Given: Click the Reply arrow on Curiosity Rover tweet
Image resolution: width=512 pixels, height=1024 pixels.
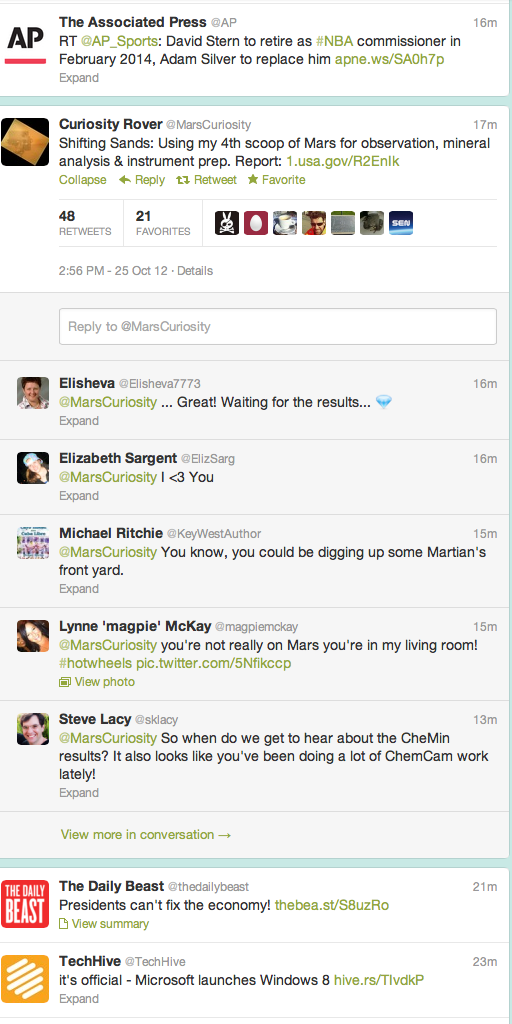Looking at the screenshot, I should [142, 180].
